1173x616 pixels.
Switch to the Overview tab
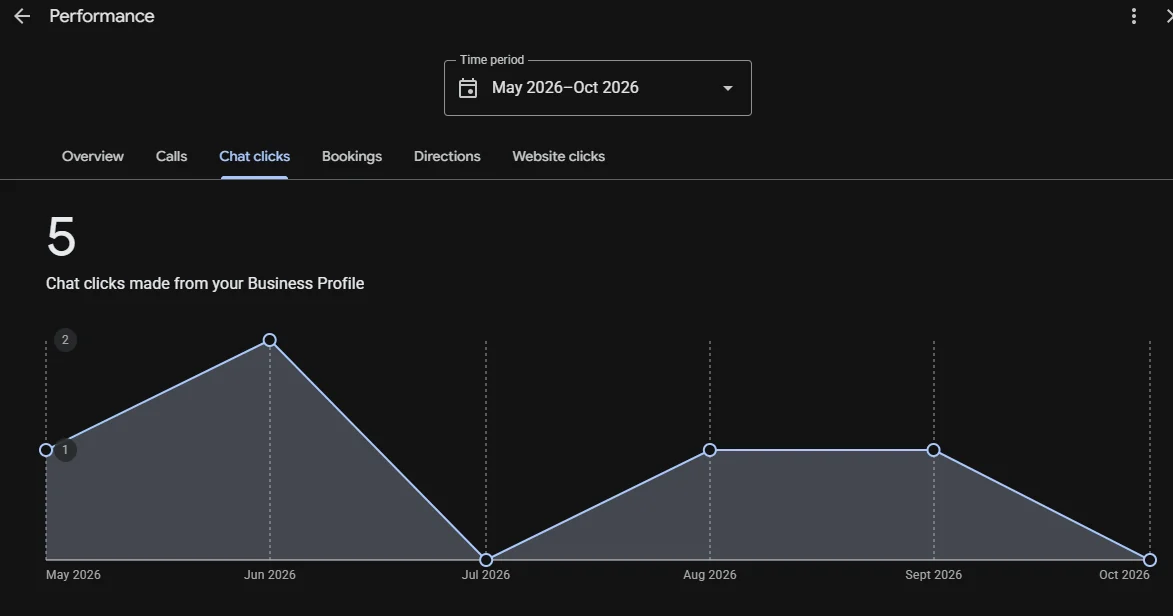[93, 156]
